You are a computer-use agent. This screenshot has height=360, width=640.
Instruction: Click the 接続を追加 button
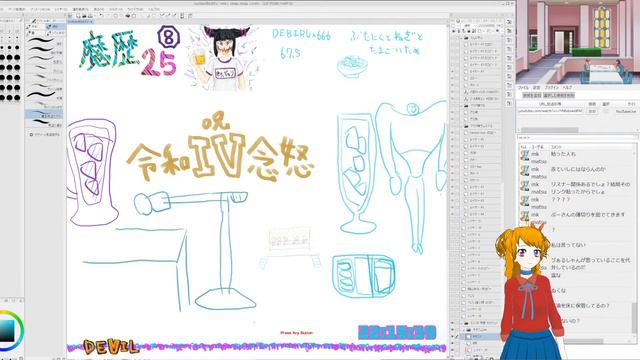[532, 95]
